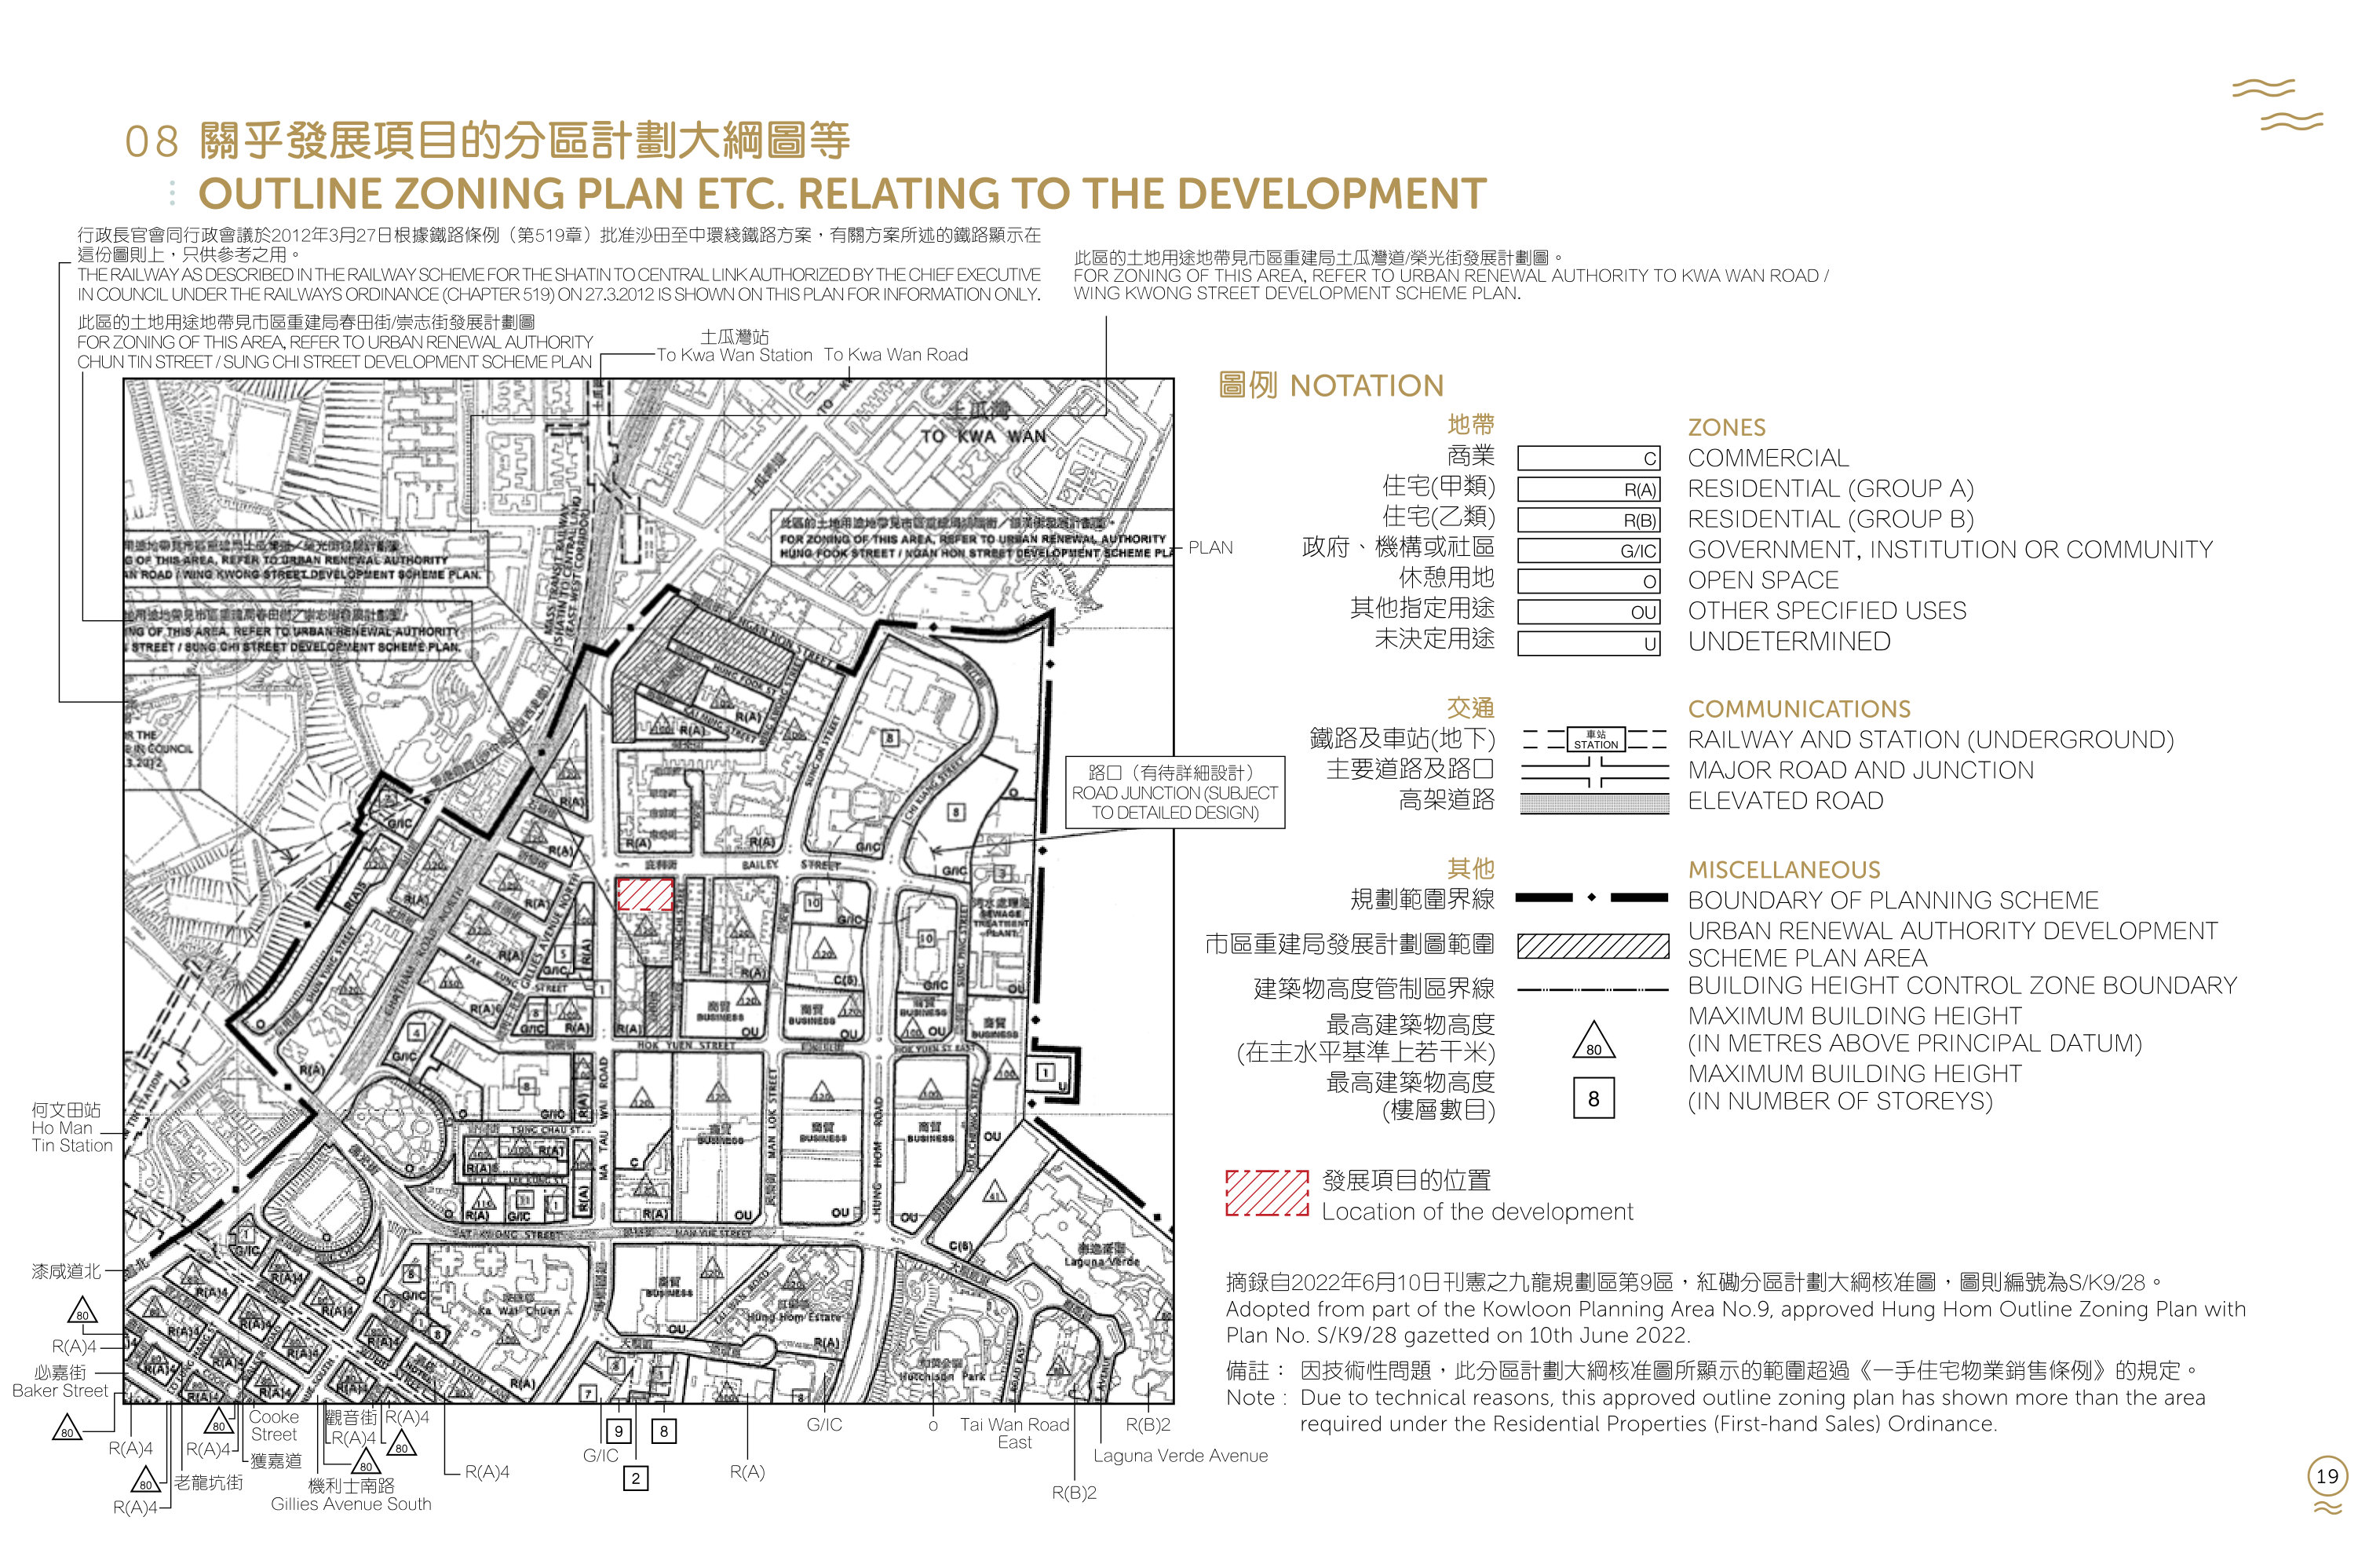Click the Open Space 'O' legend box

click(x=1588, y=581)
